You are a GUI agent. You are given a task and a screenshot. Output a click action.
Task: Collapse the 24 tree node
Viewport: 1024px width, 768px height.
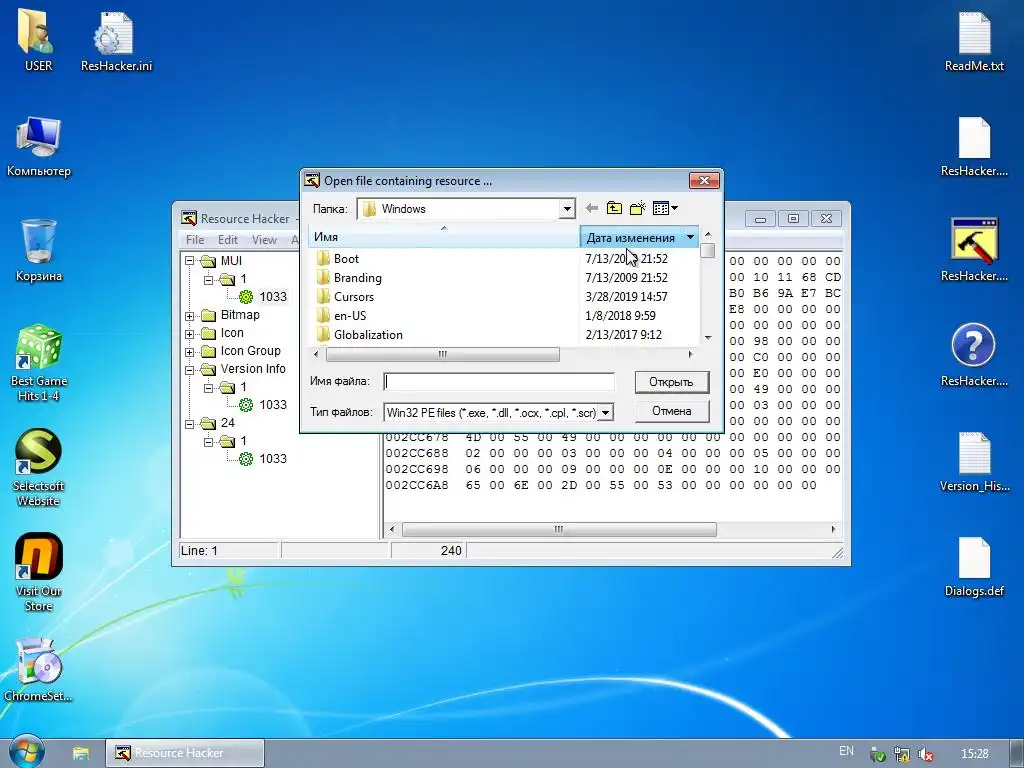click(x=189, y=424)
